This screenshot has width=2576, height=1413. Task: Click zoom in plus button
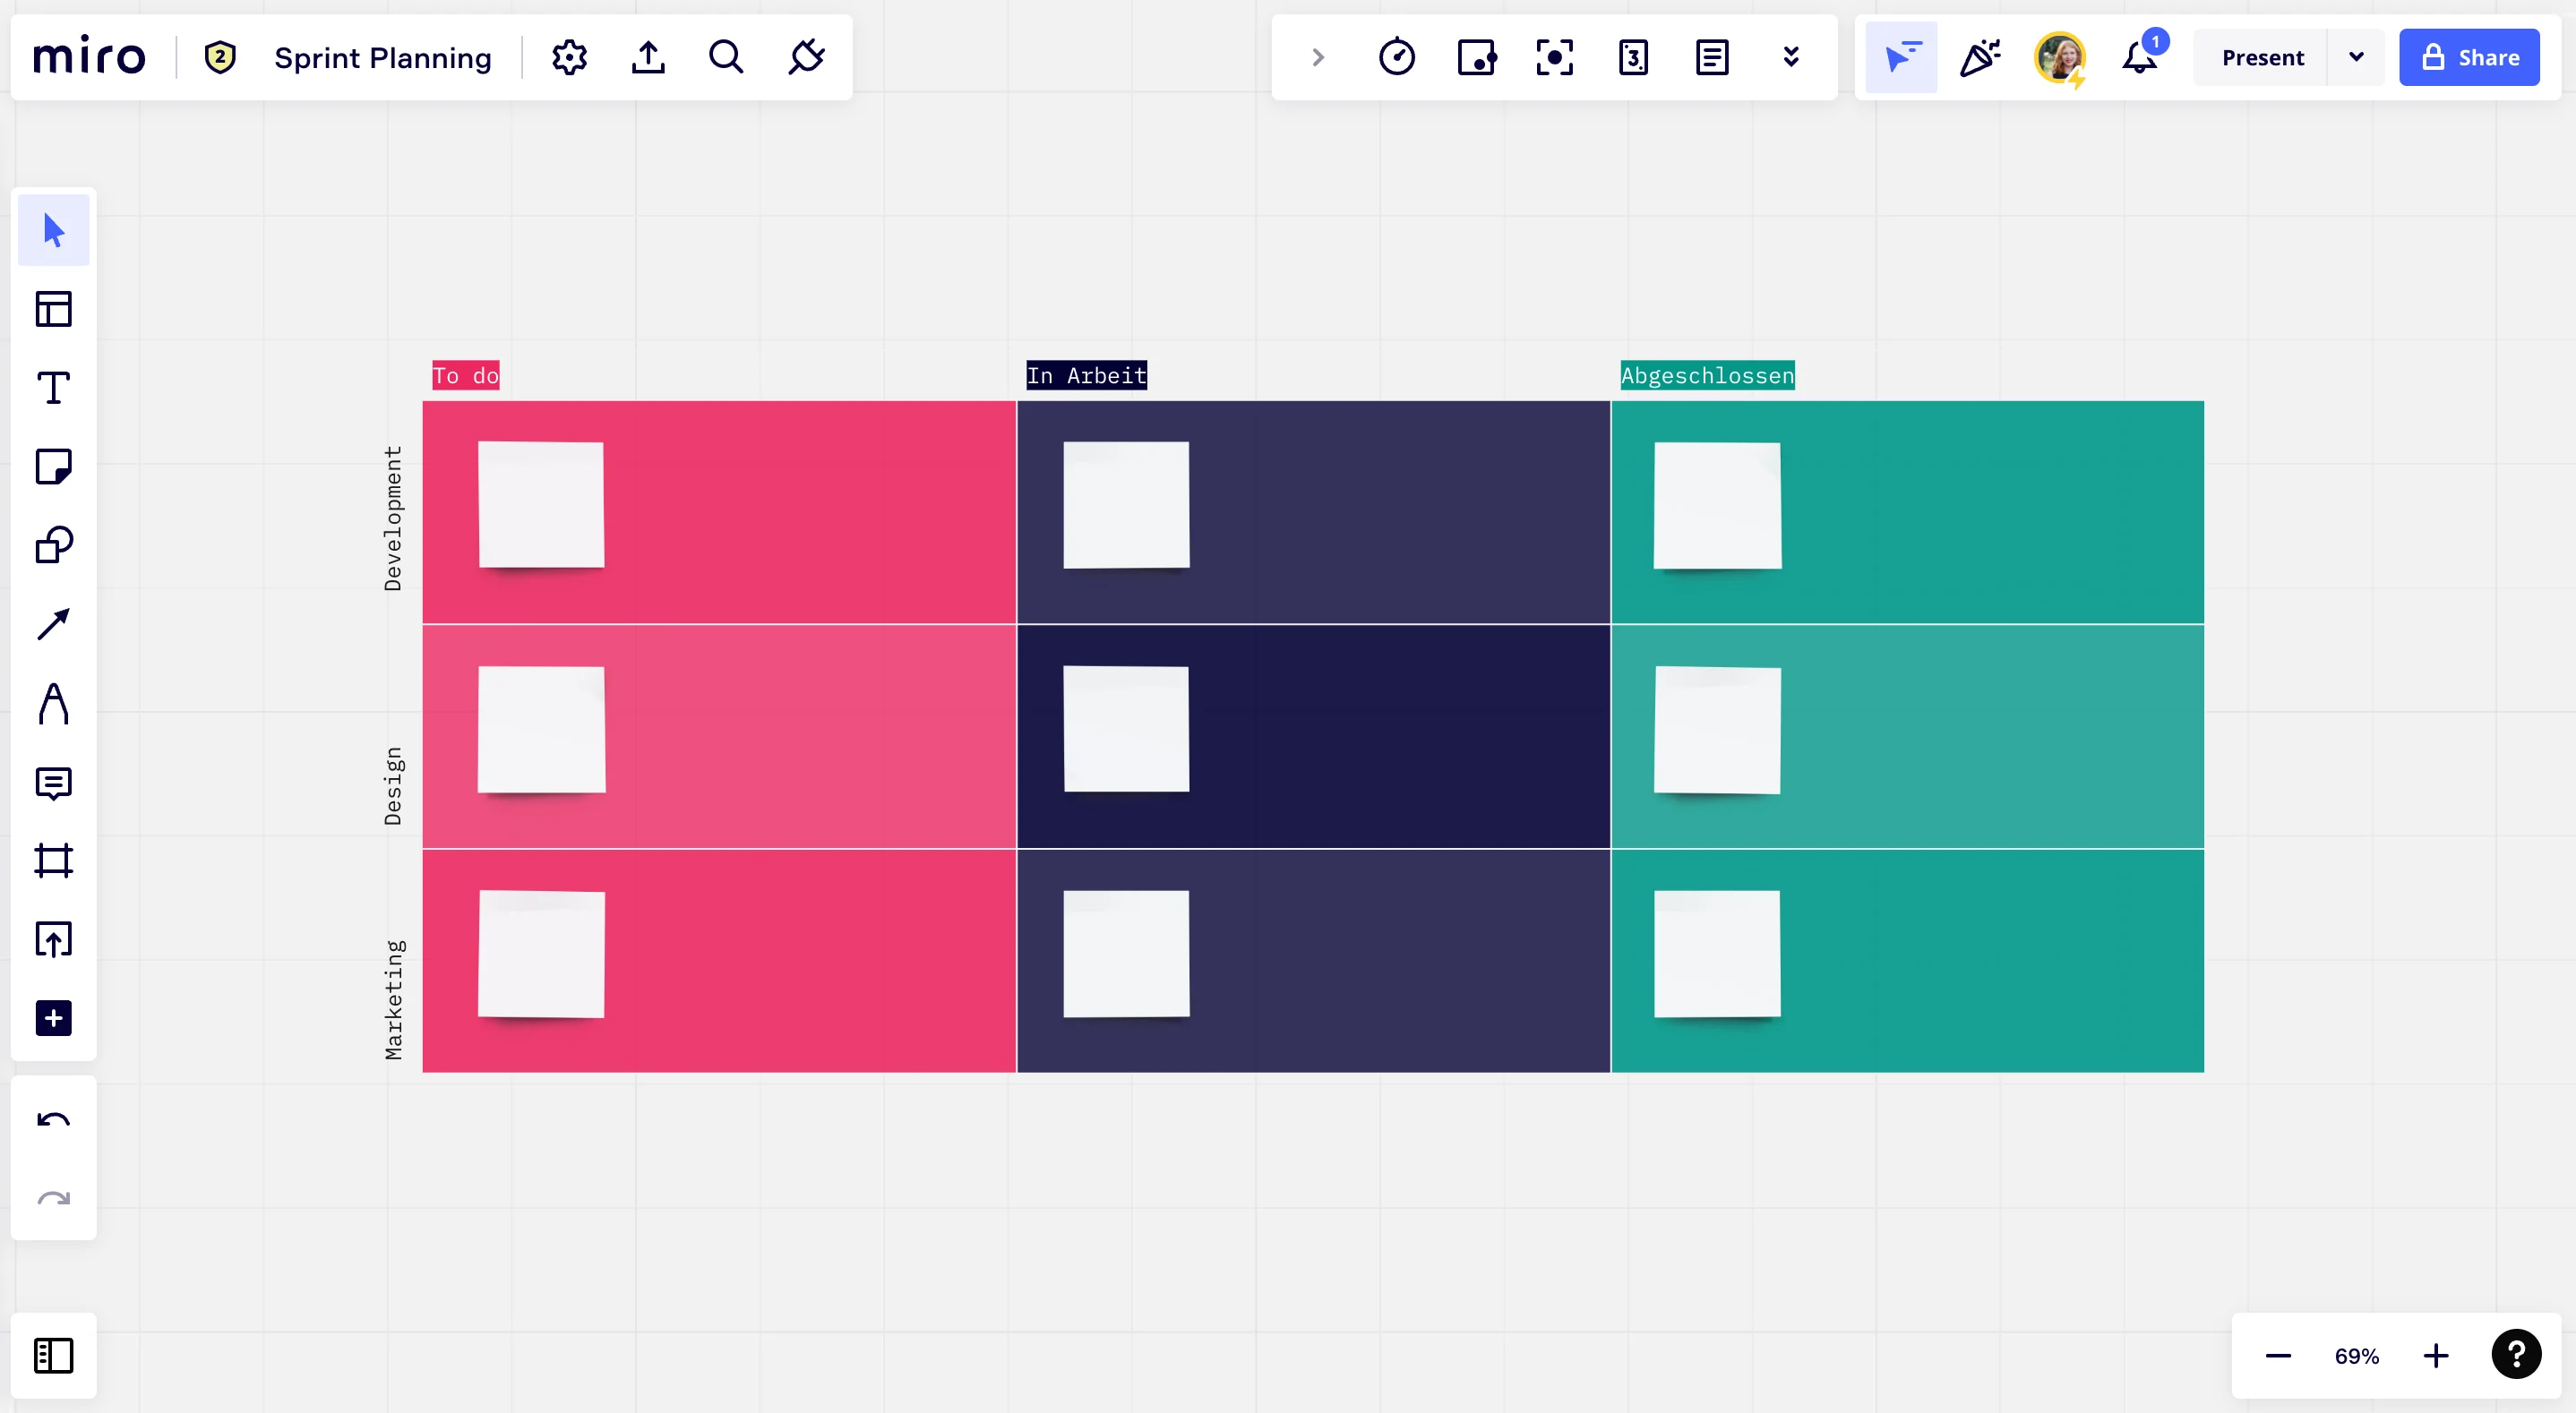point(2436,1356)
